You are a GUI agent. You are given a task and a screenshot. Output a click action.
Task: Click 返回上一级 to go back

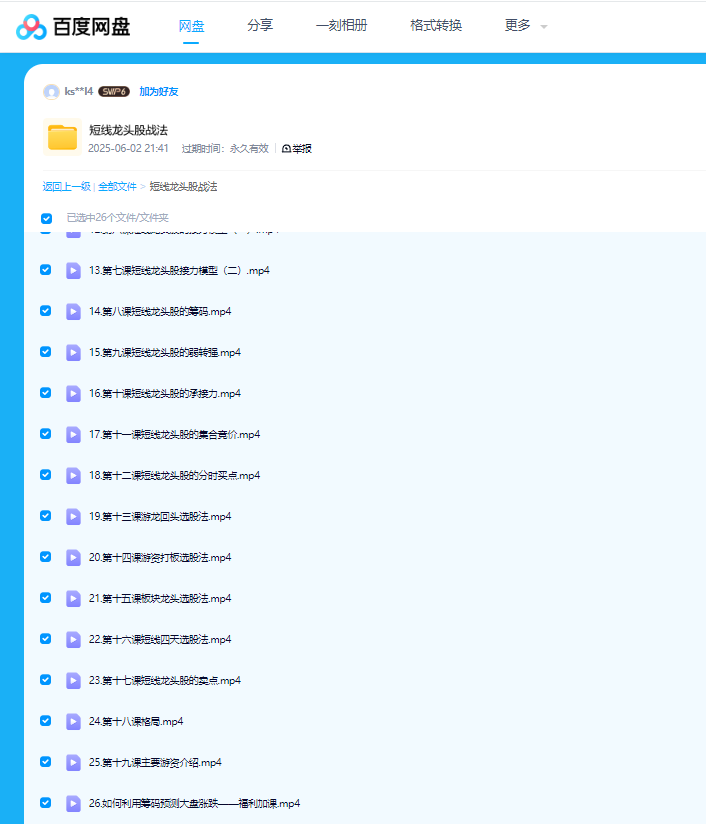coord(66,187)
